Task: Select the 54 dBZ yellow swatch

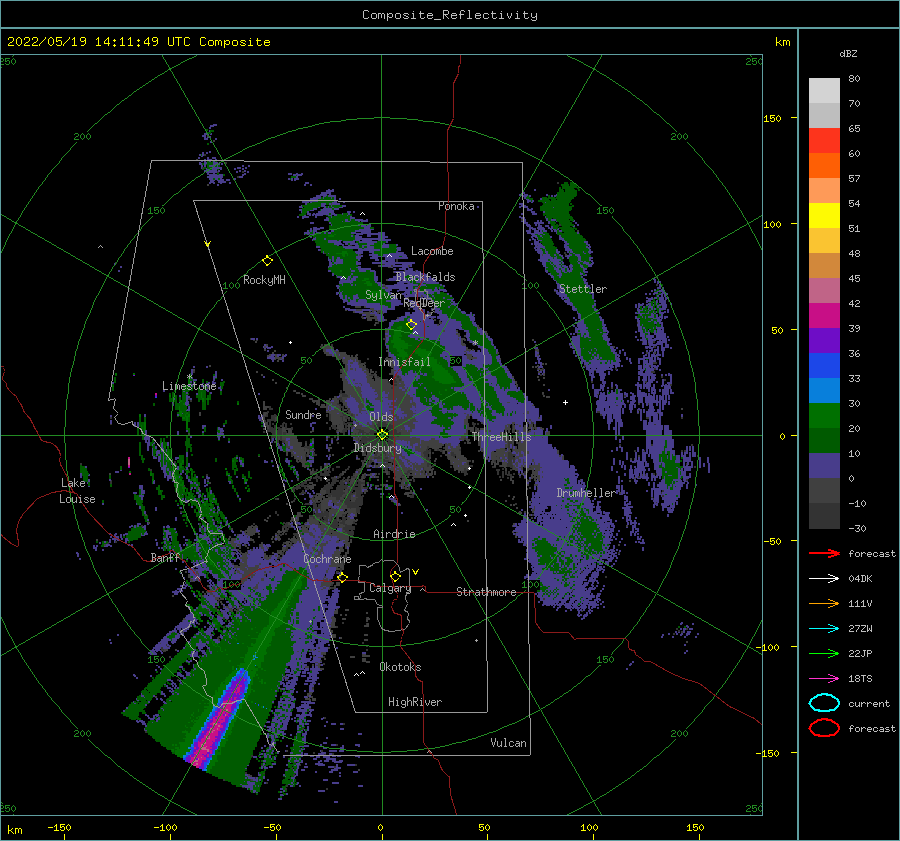Action: [824, 215]
